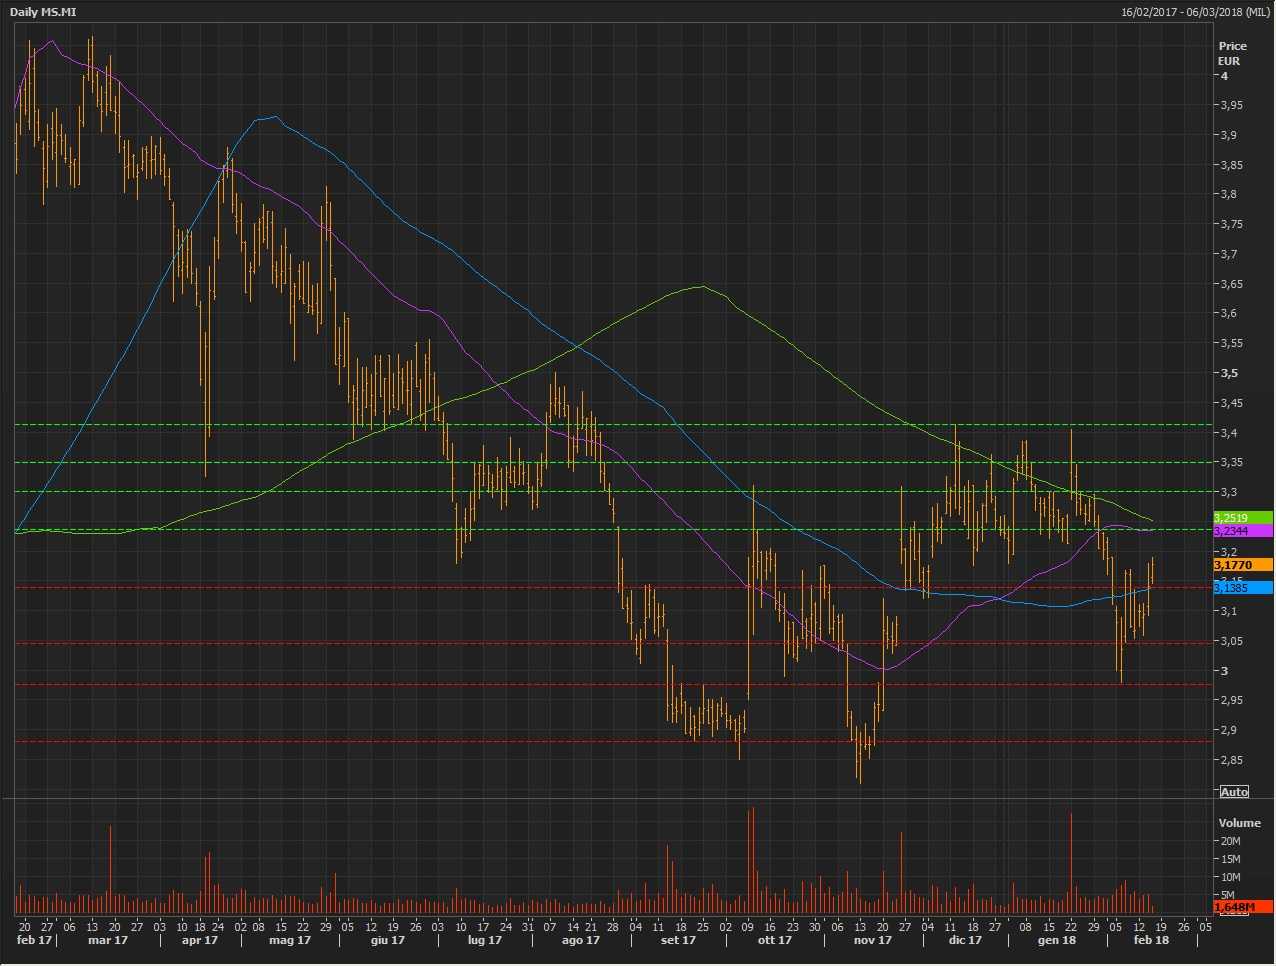Click the gen 18 month label
The image size is (1276, 966).
1057,940
